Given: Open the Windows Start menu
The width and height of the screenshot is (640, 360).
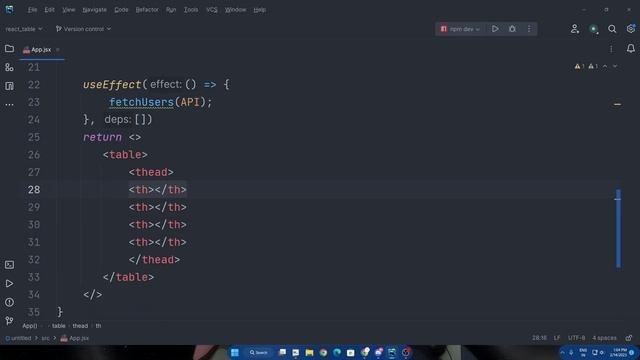Looking at the screenshot, I should pos(235,352).
